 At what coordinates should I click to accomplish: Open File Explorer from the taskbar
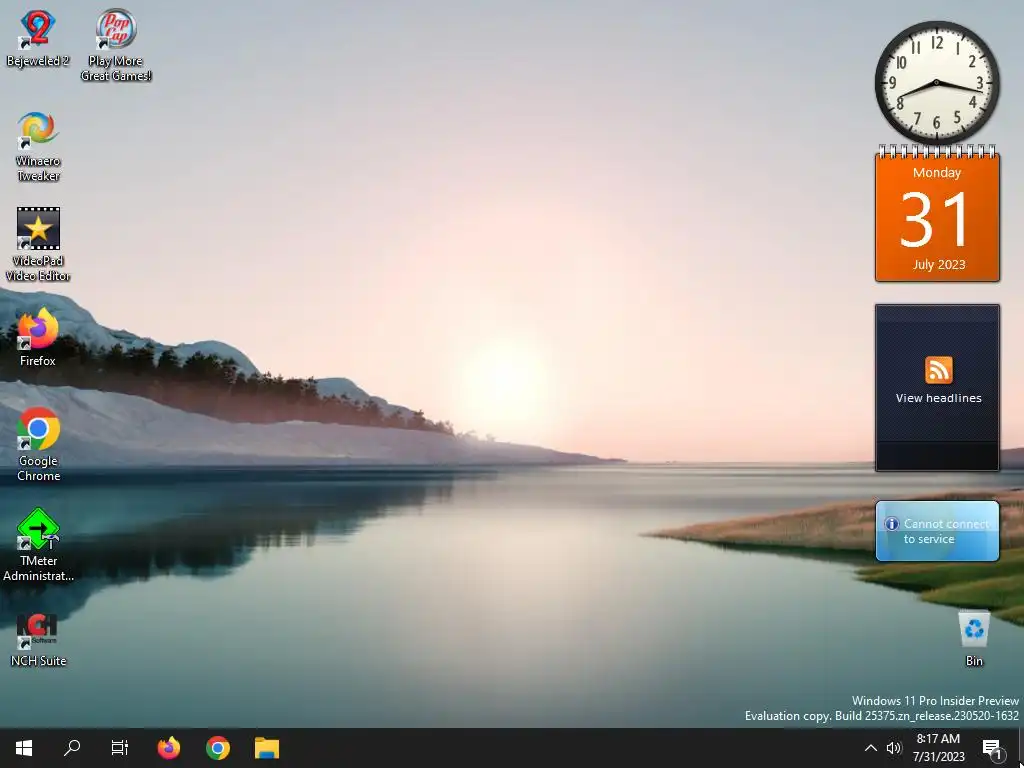click(x=266, y=748)
